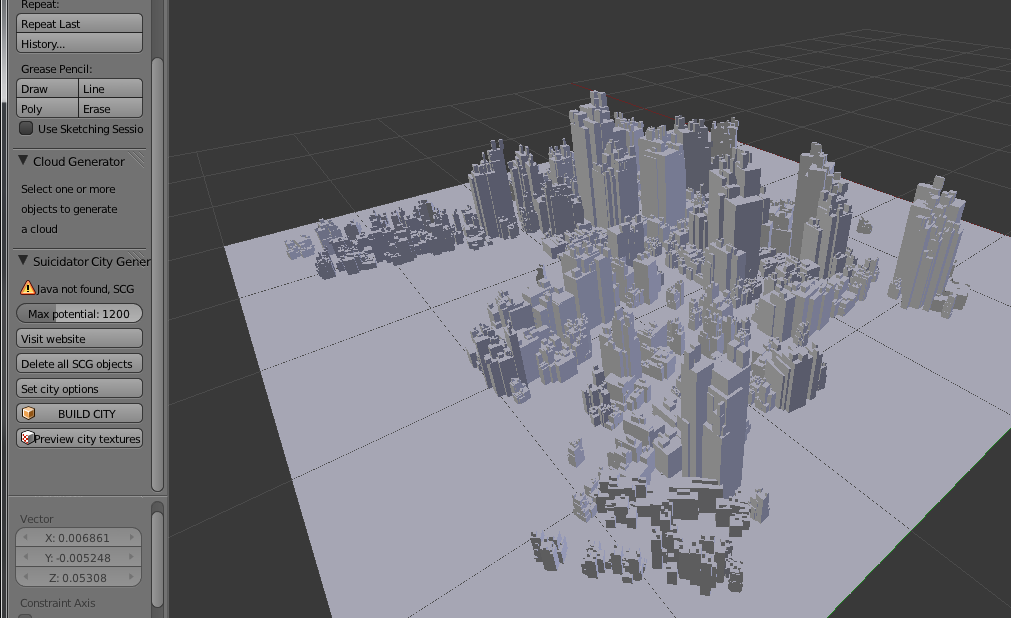Select the Grease Pencil Poly tool
Screen dimensions: 1011x618
[x=47, y=108]
